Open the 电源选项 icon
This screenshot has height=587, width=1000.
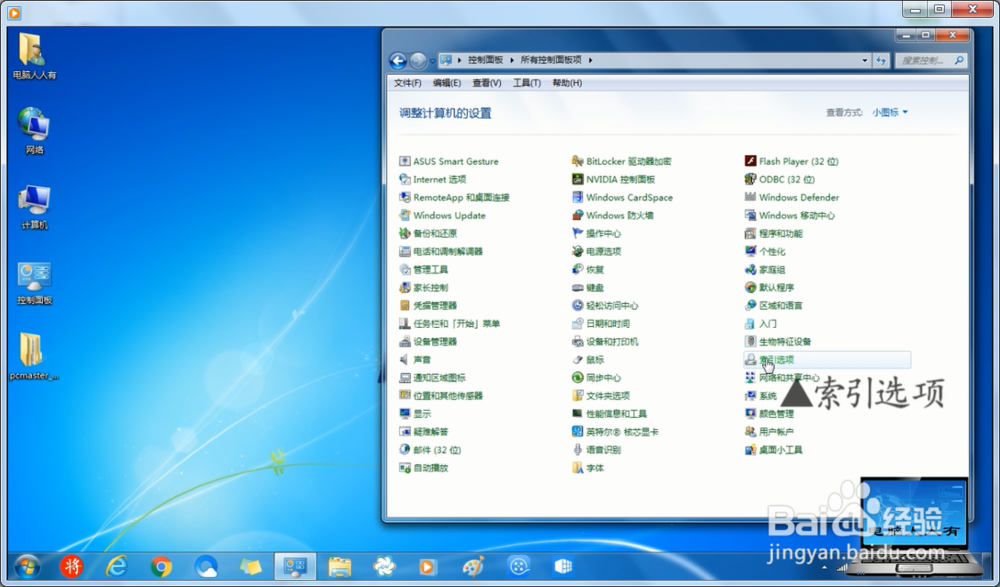577,251
